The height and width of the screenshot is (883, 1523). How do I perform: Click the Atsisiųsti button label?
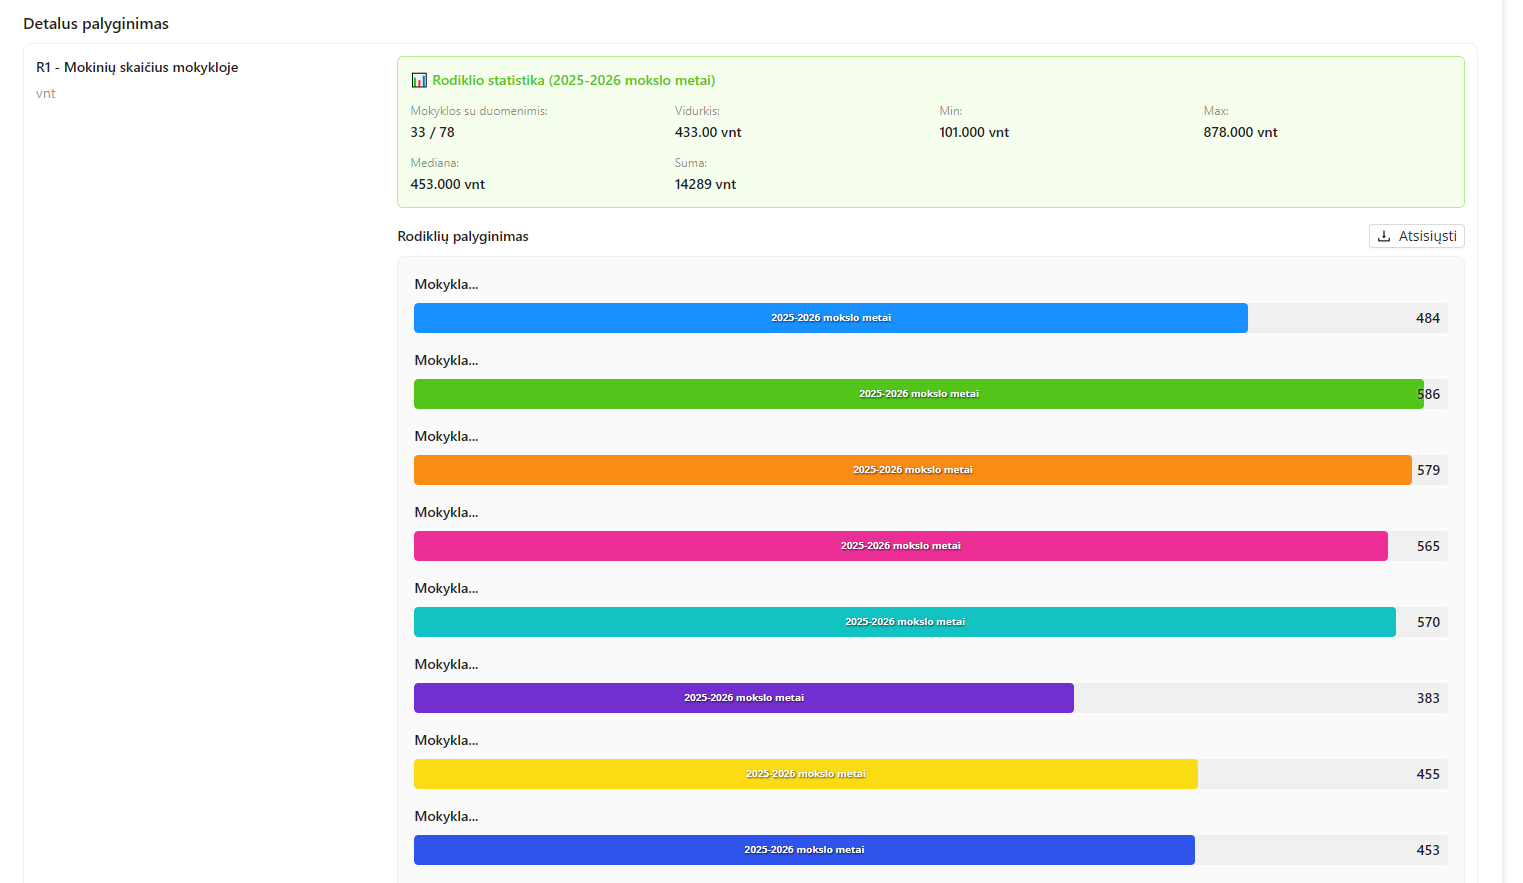click(1427, 237)
